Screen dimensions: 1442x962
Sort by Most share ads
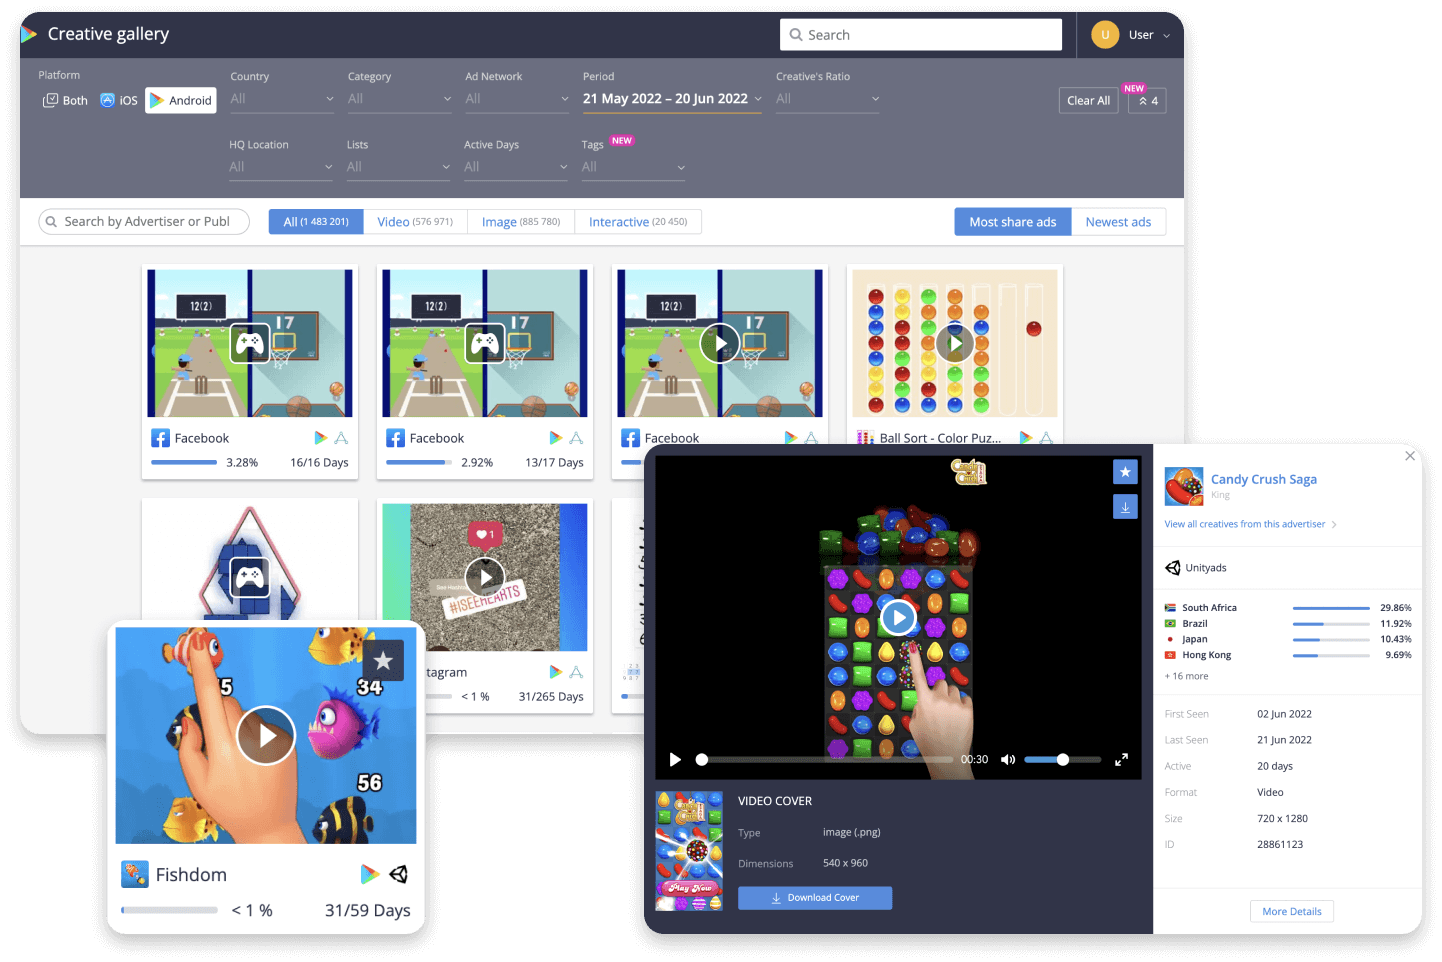coord(1012,222)
